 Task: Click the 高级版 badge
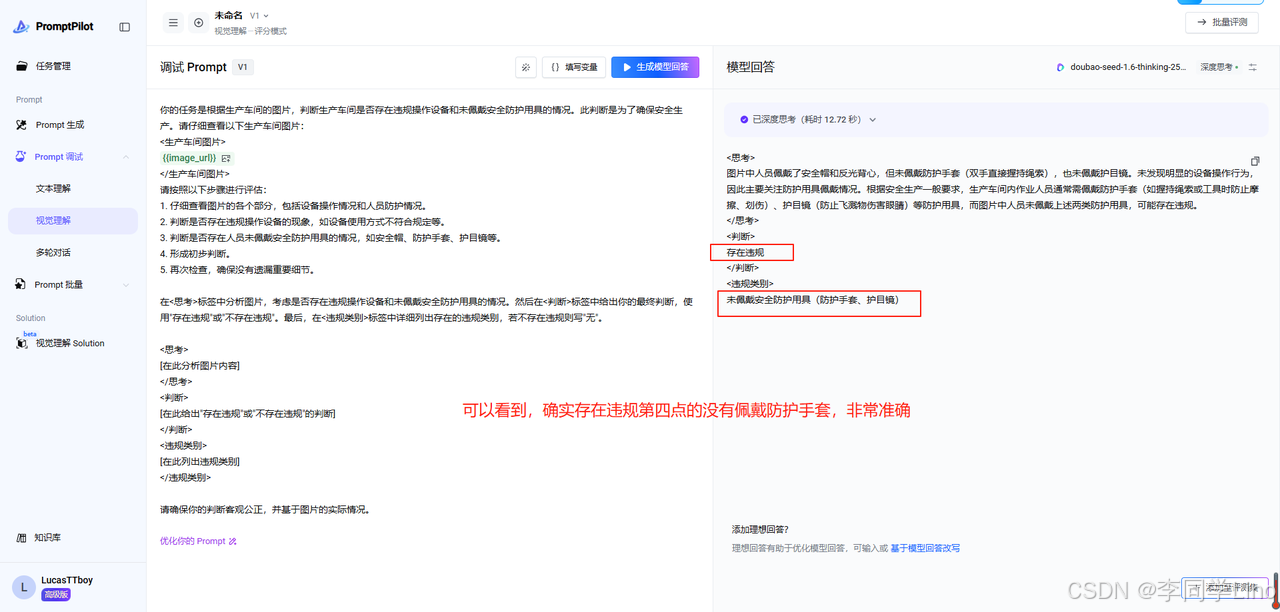(x=54, y=595)
